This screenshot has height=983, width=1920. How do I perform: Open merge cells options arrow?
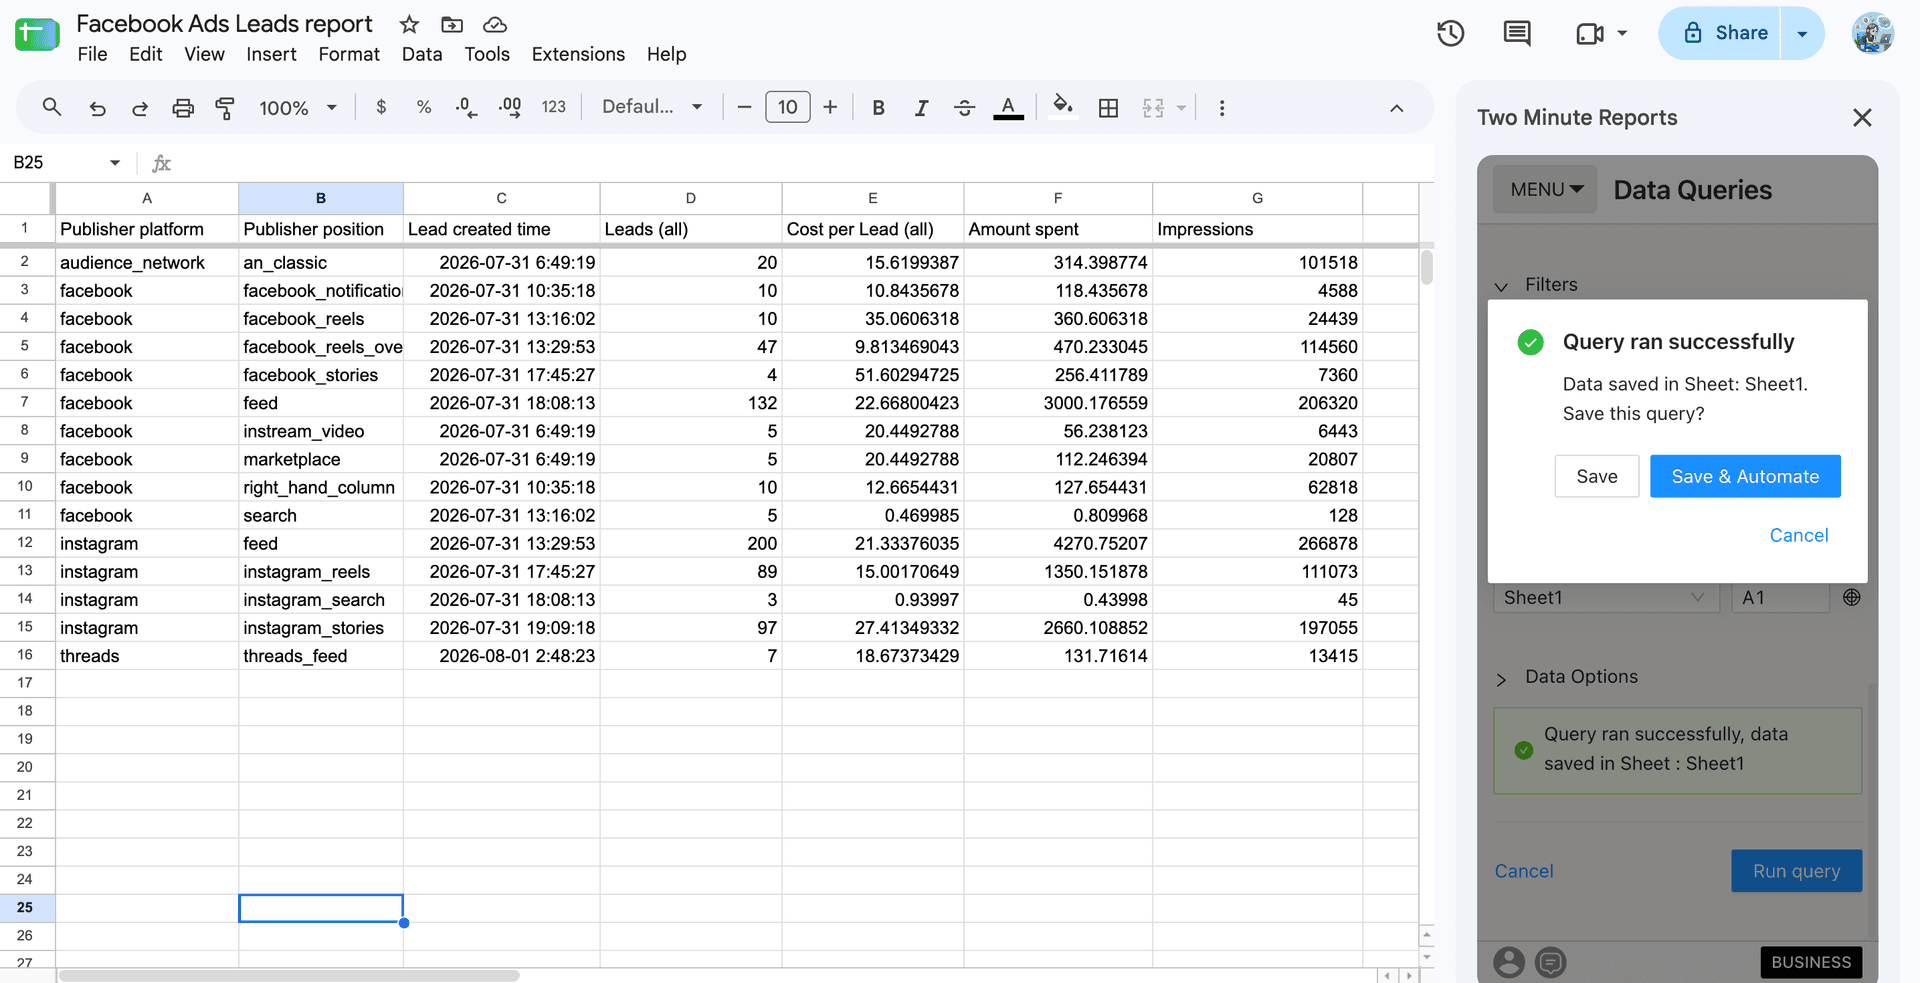(x=1181, y=108)
